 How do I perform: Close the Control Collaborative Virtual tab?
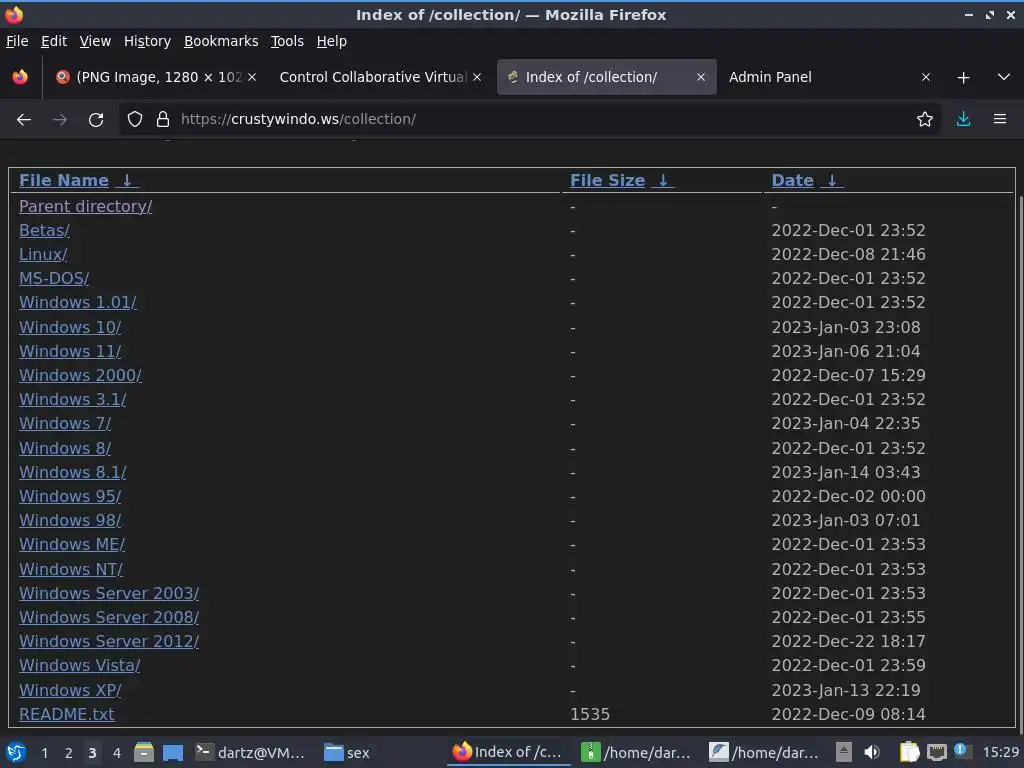coord(477,77)
